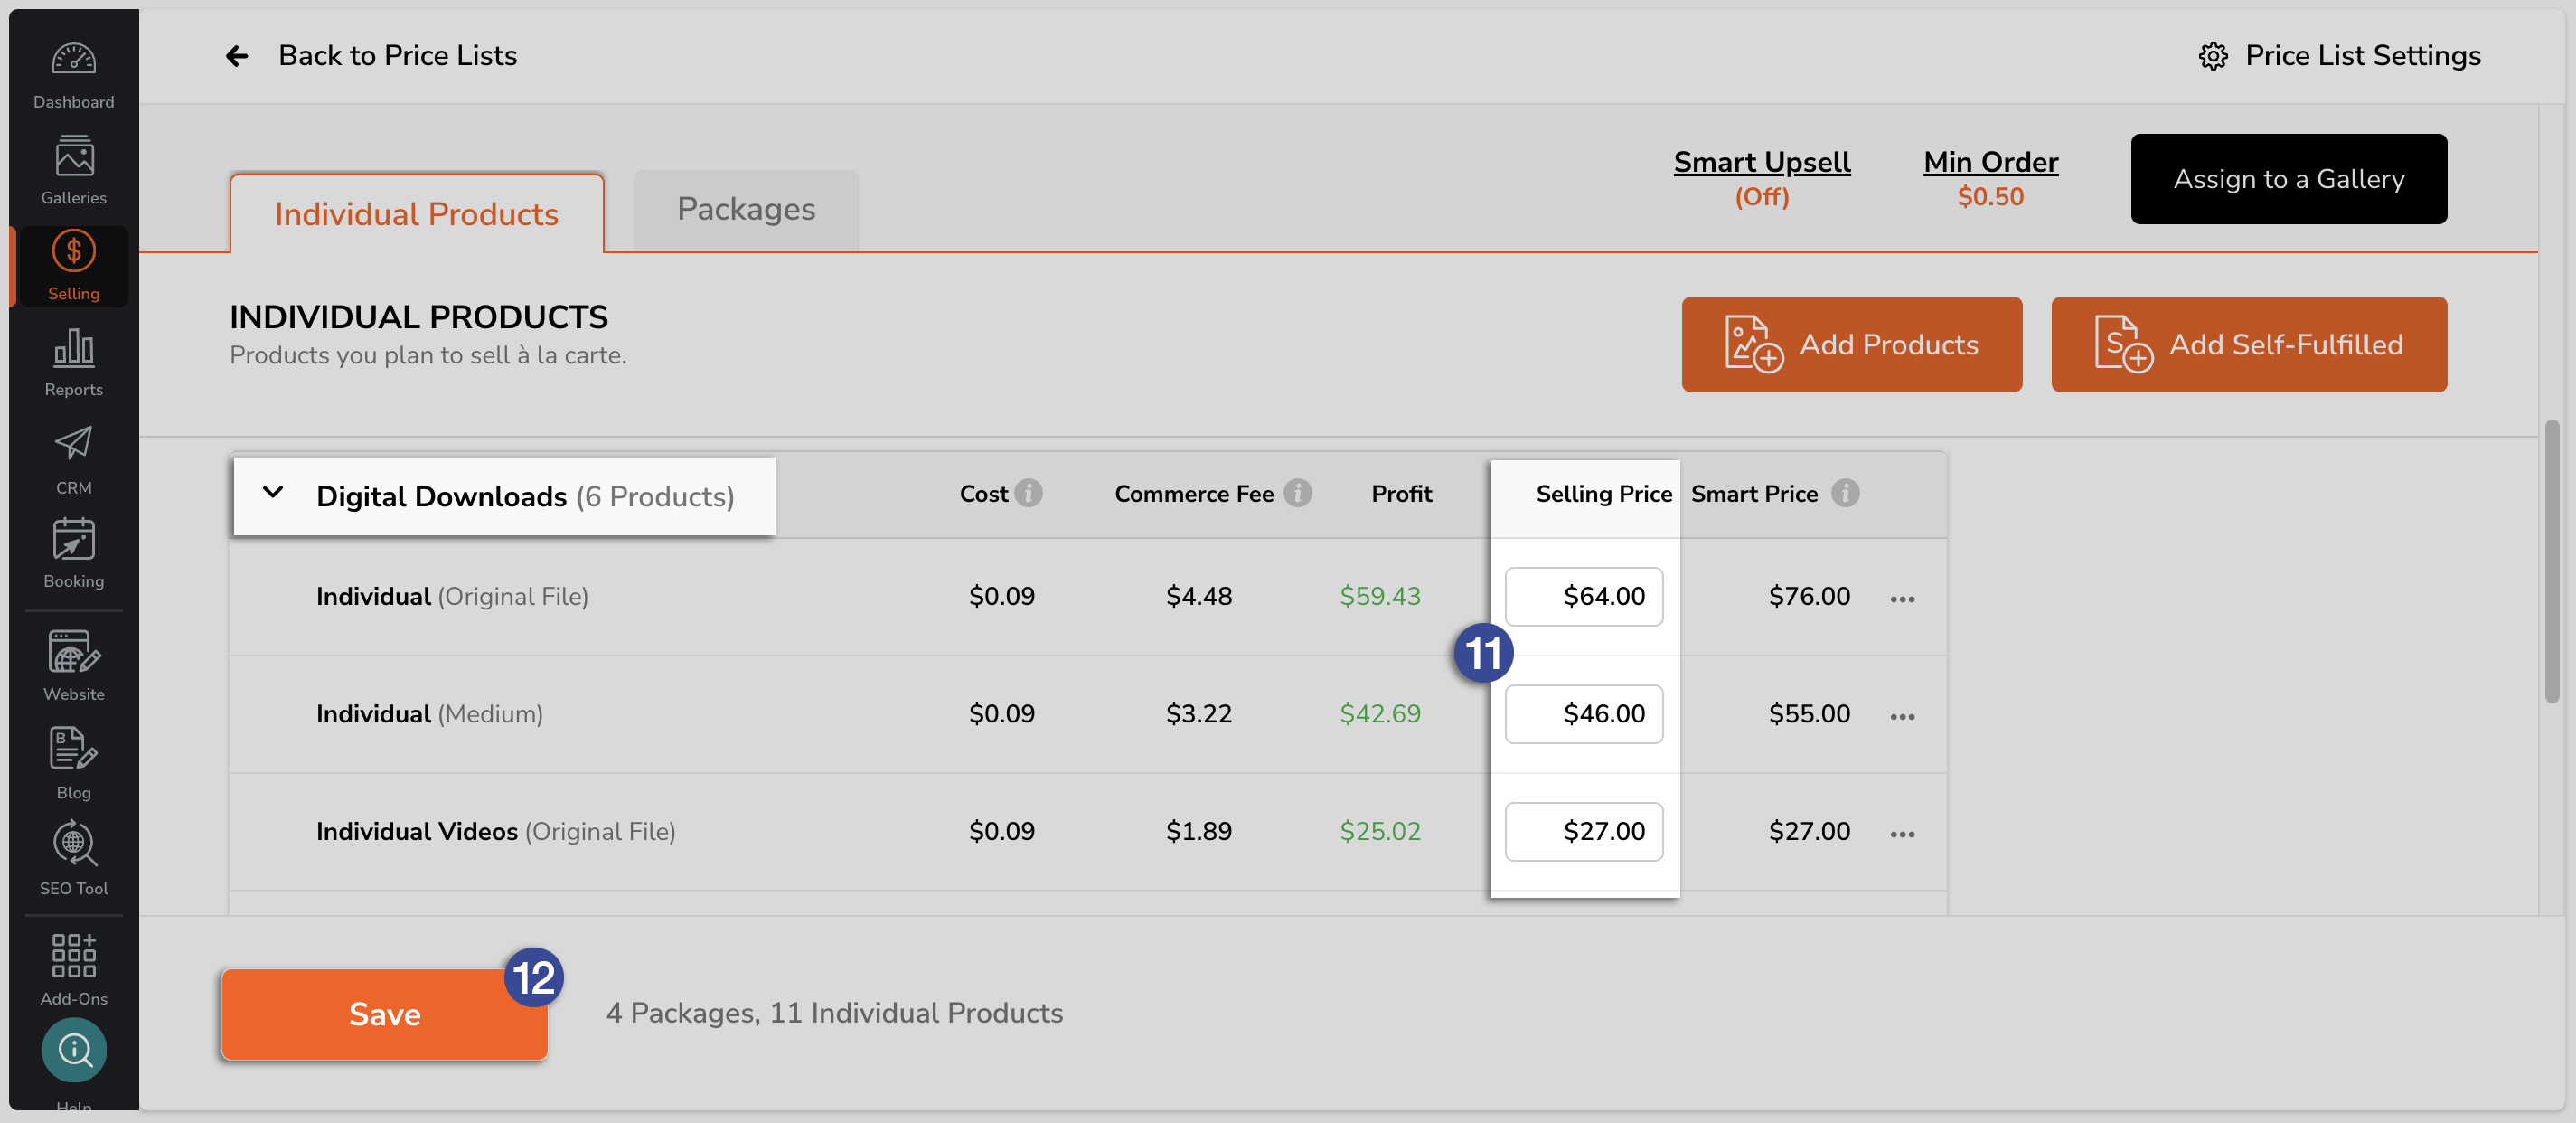Open the Smart Upsell setting

tap(1761, 178)
